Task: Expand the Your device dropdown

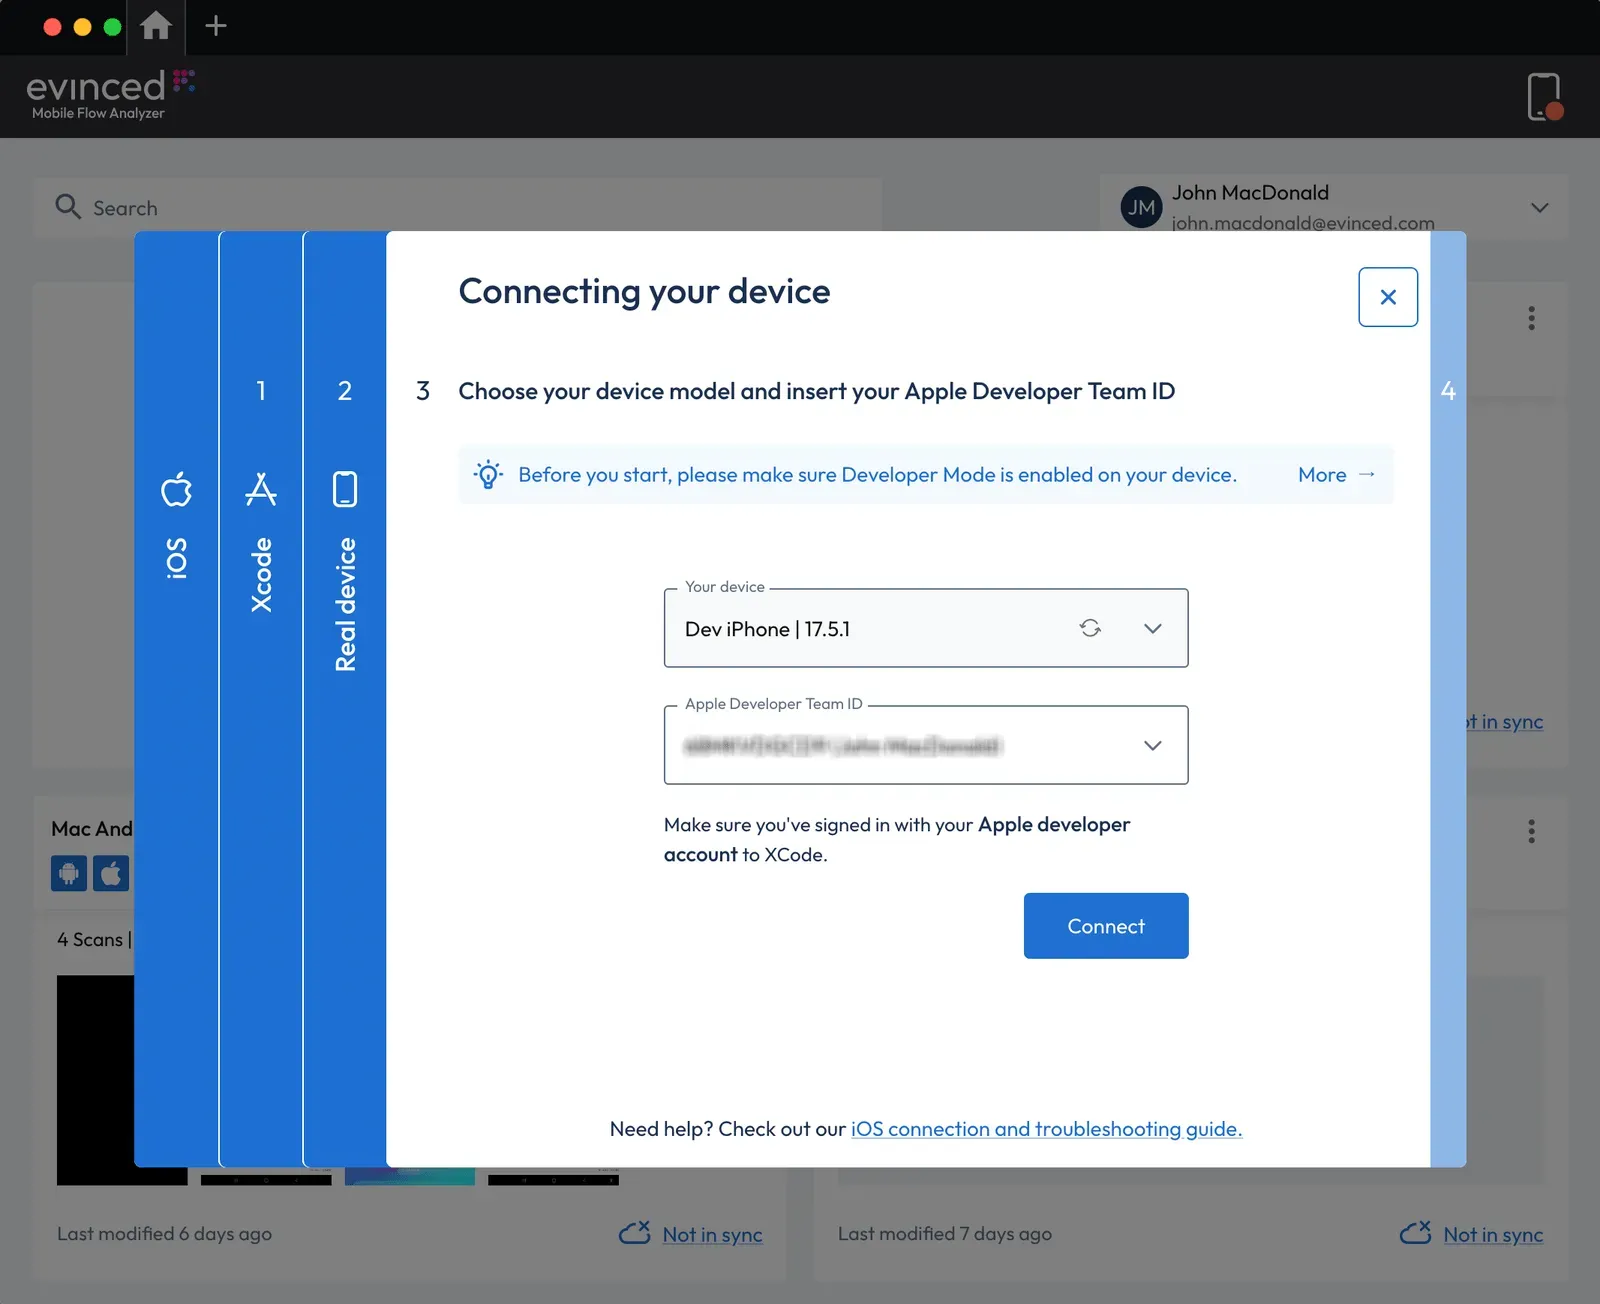Action: 1153,628
